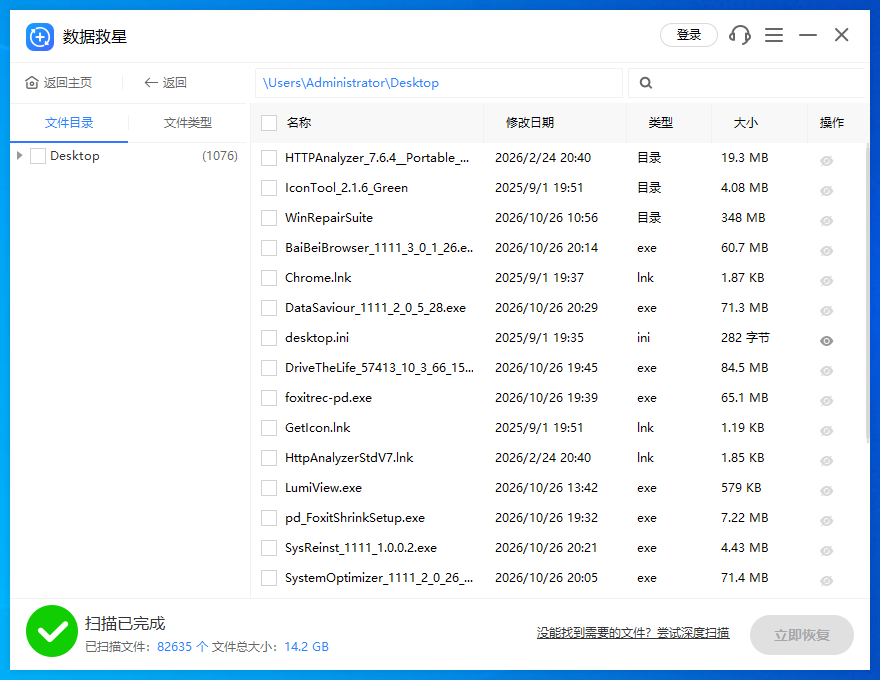
Task: Switch to 文件类型 tab
Action: click(187, 122)
